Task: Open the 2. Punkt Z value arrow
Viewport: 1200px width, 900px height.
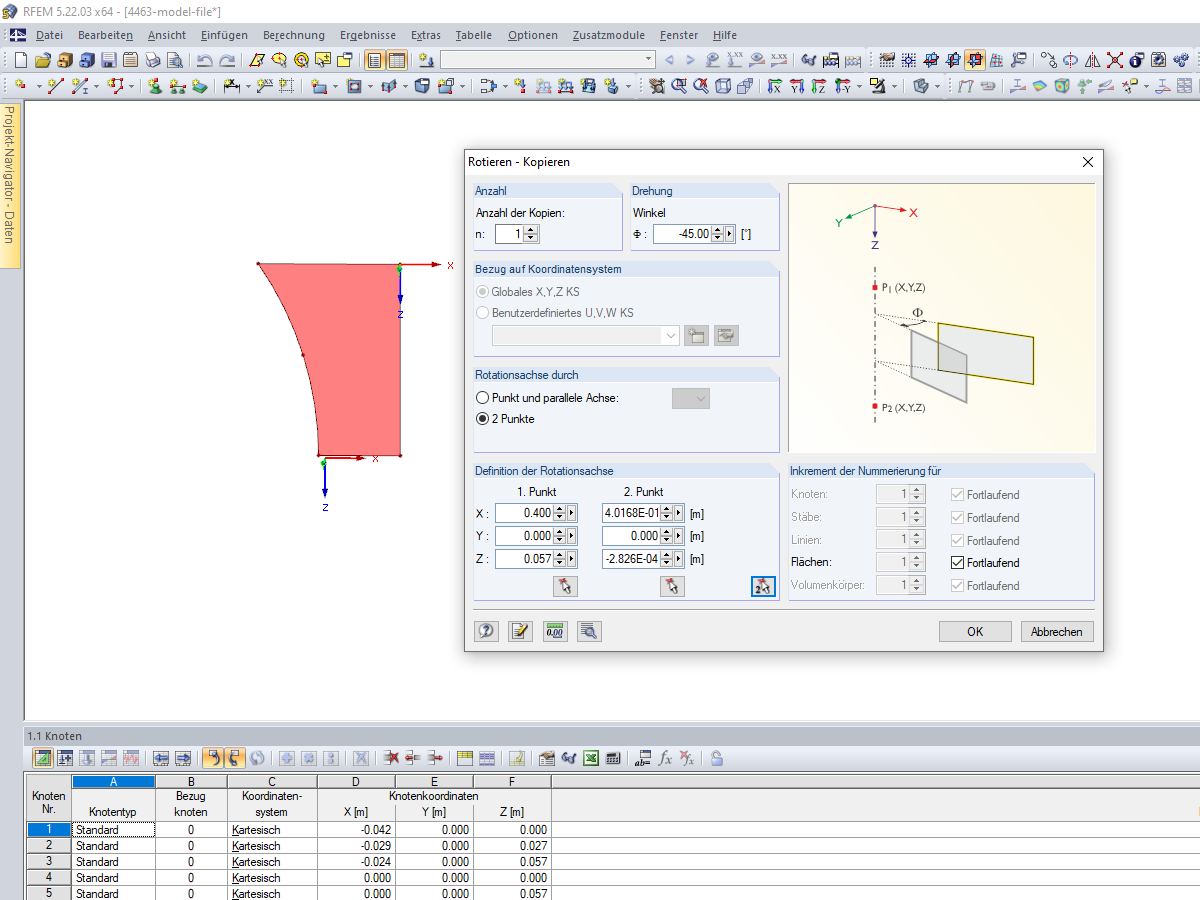Action: point(680,560)
